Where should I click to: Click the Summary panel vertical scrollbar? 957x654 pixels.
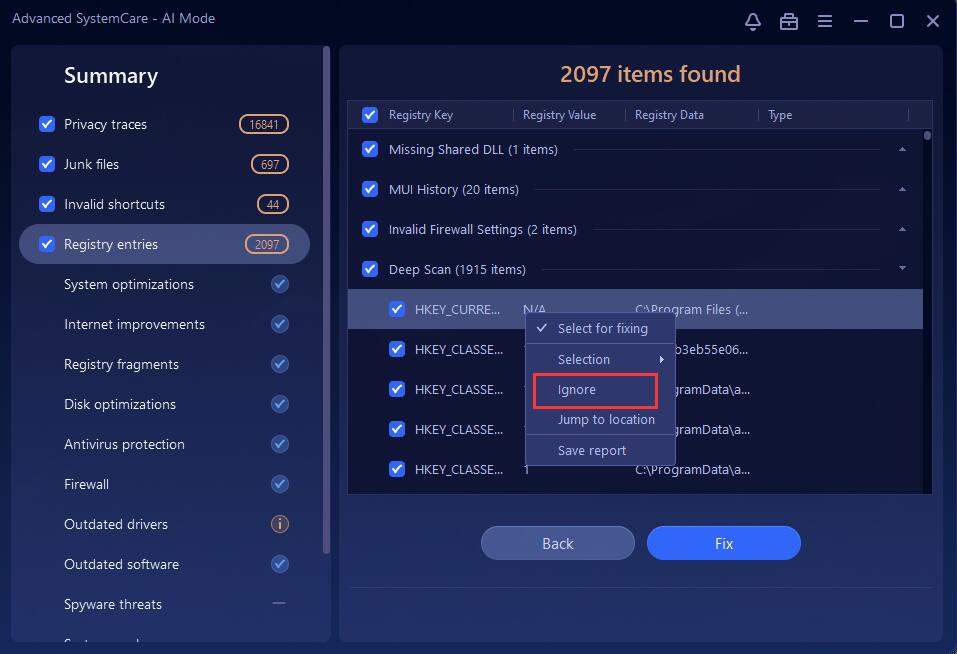[327, 299]
